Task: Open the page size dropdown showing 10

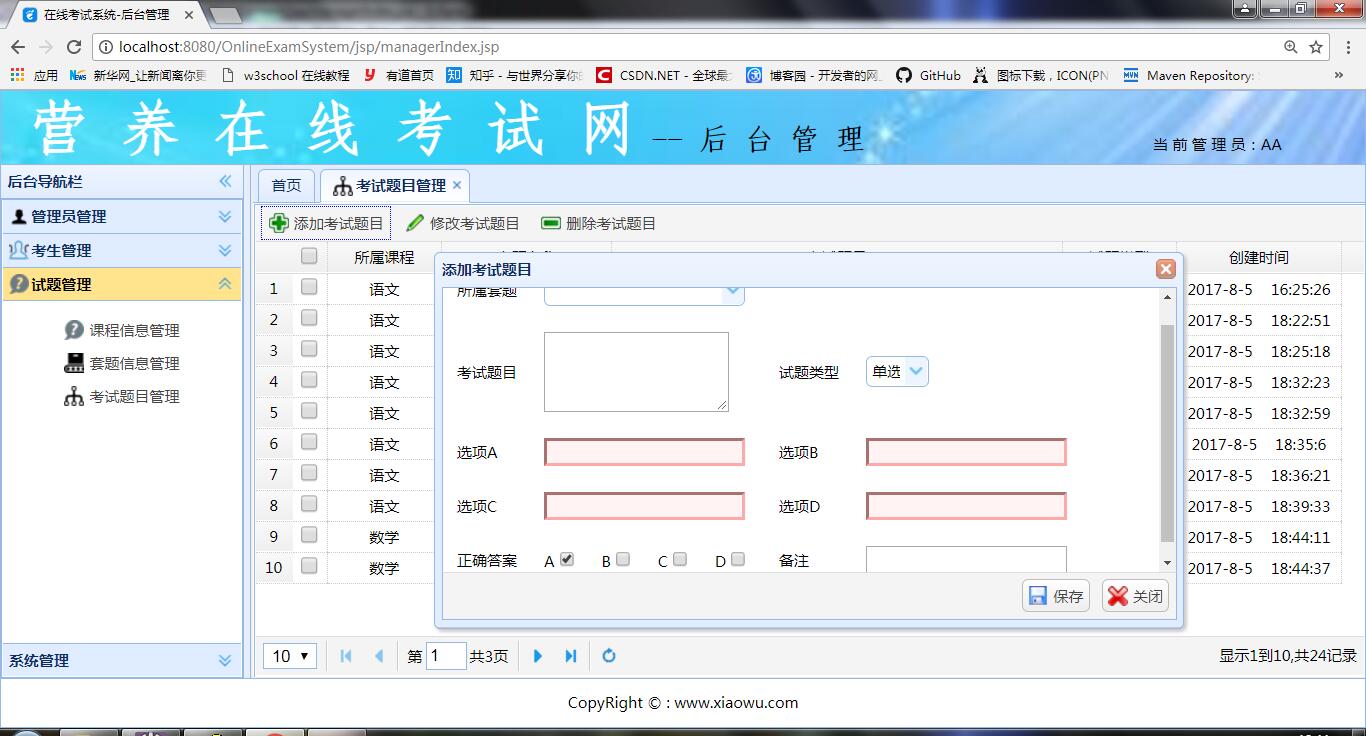Action: pyautogui.click(x=290, y=656)
